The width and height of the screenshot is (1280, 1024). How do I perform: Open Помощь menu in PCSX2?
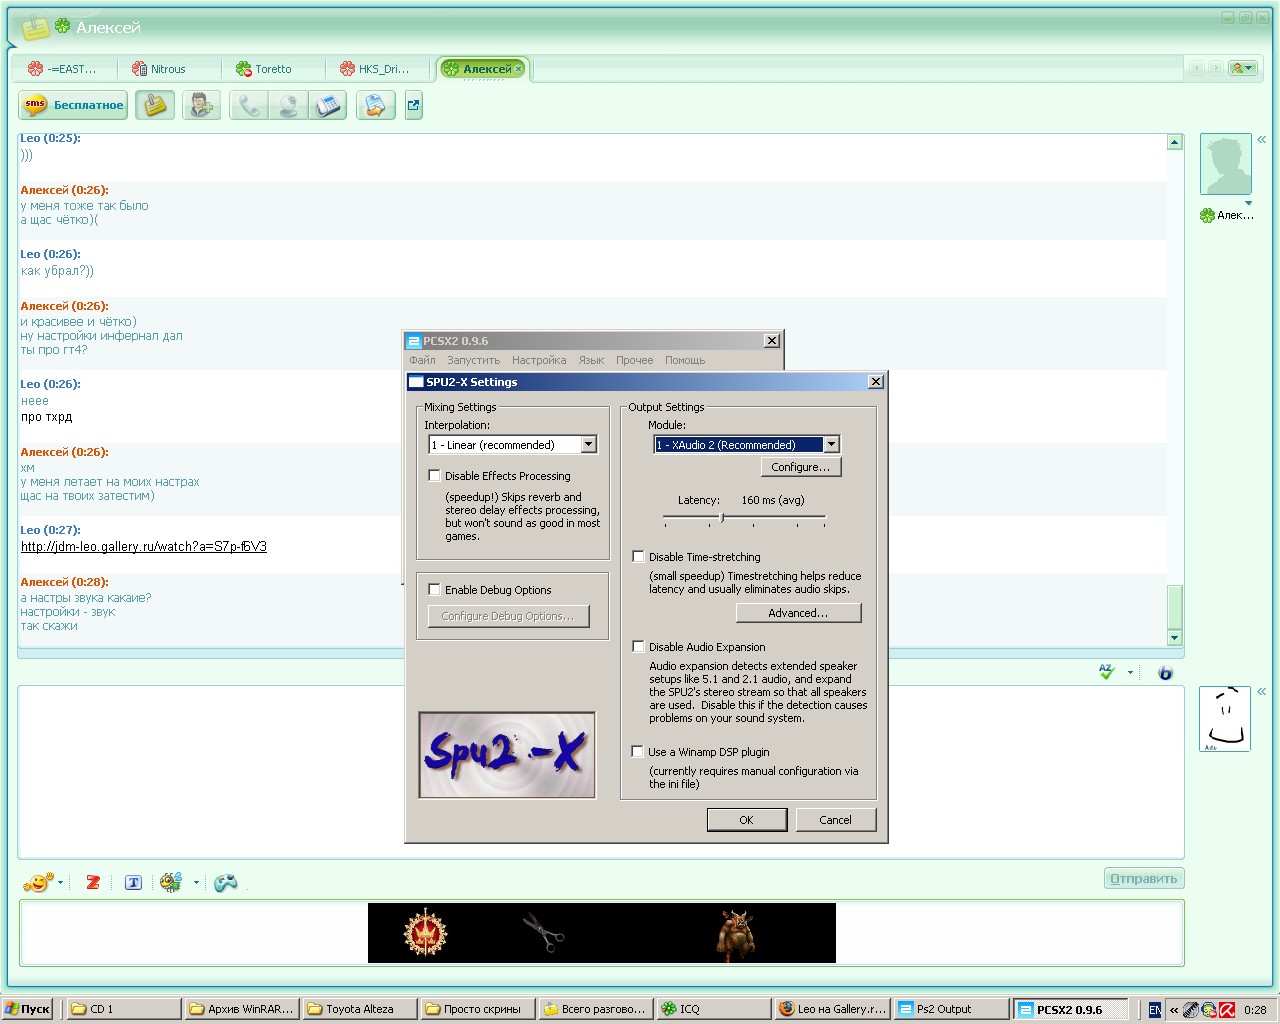coord(685,360)
